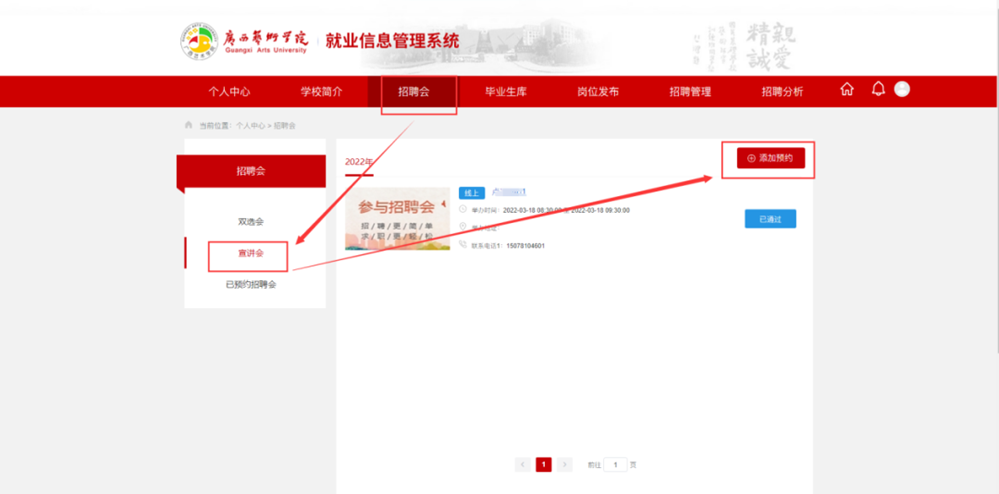
Task: Open the 招聘会 navigation menu
Action: pos(414,92)
